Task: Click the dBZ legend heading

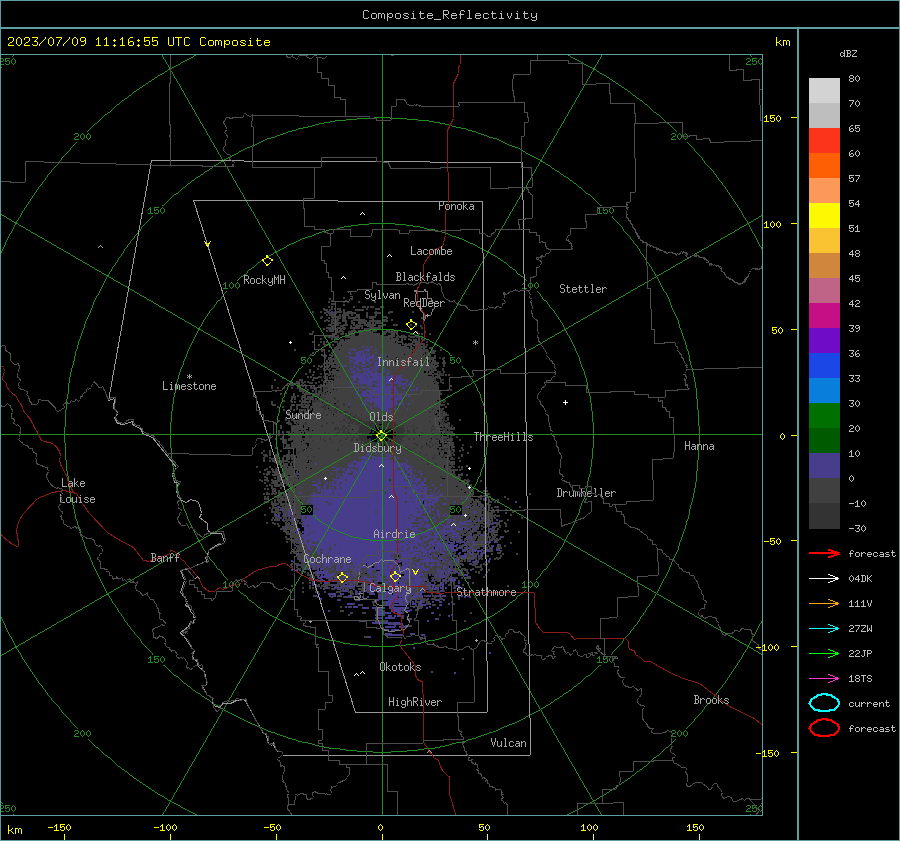Action: 848,53
